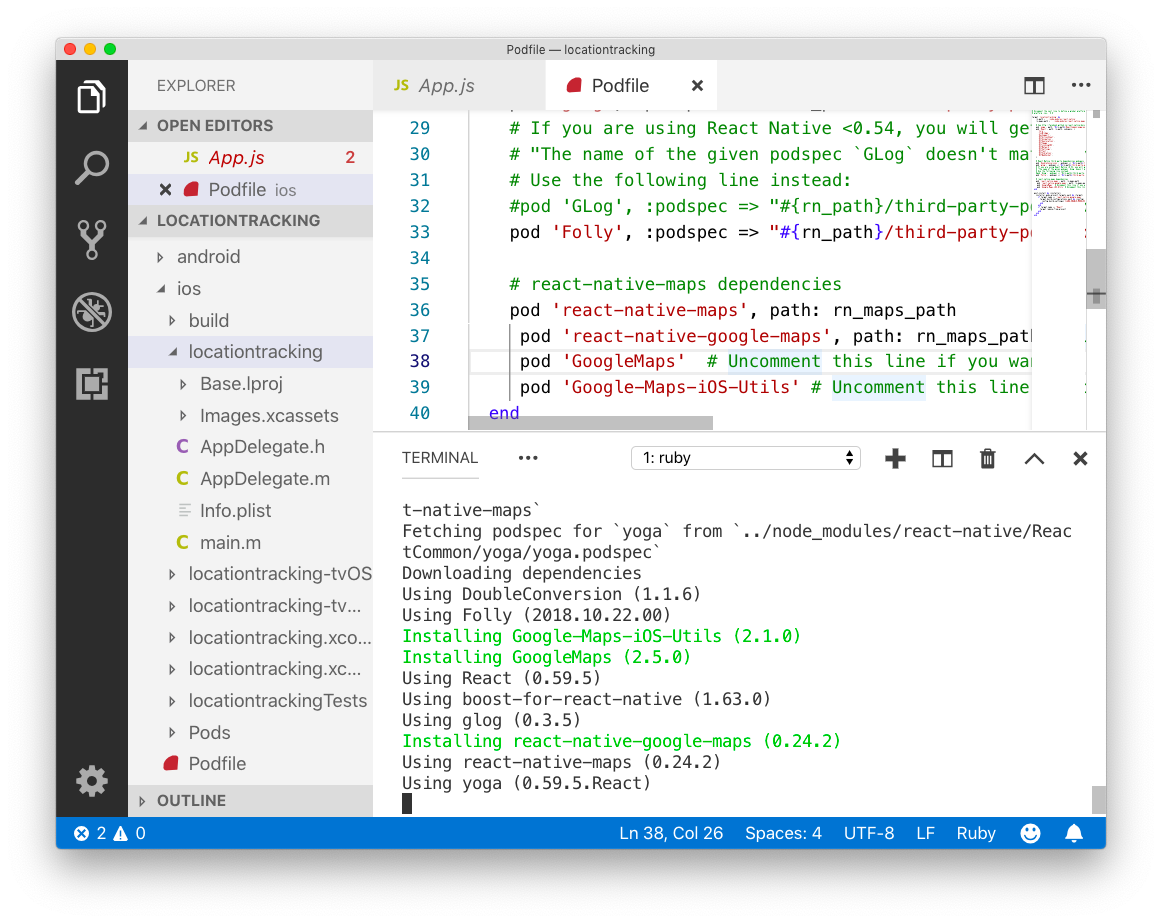This screenshot has height=923, width=1162.
Task: Open the Source Control view
Action: click(92, 240)
